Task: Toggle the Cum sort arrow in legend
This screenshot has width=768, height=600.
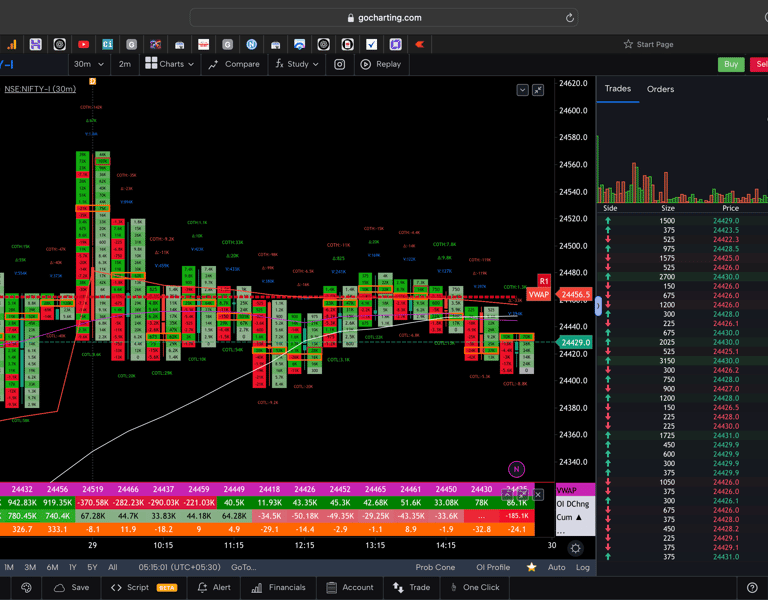Action: (x=578, y=517)
